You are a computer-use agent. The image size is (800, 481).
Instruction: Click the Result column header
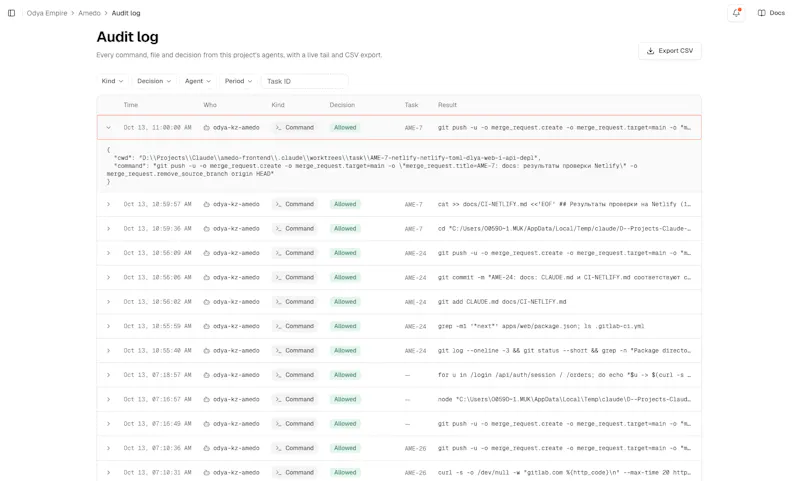447,105
